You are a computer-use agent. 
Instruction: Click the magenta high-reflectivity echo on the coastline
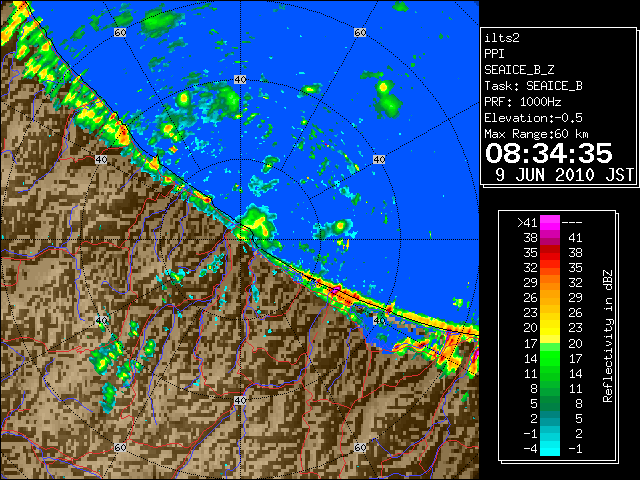[x=336, y=289]
